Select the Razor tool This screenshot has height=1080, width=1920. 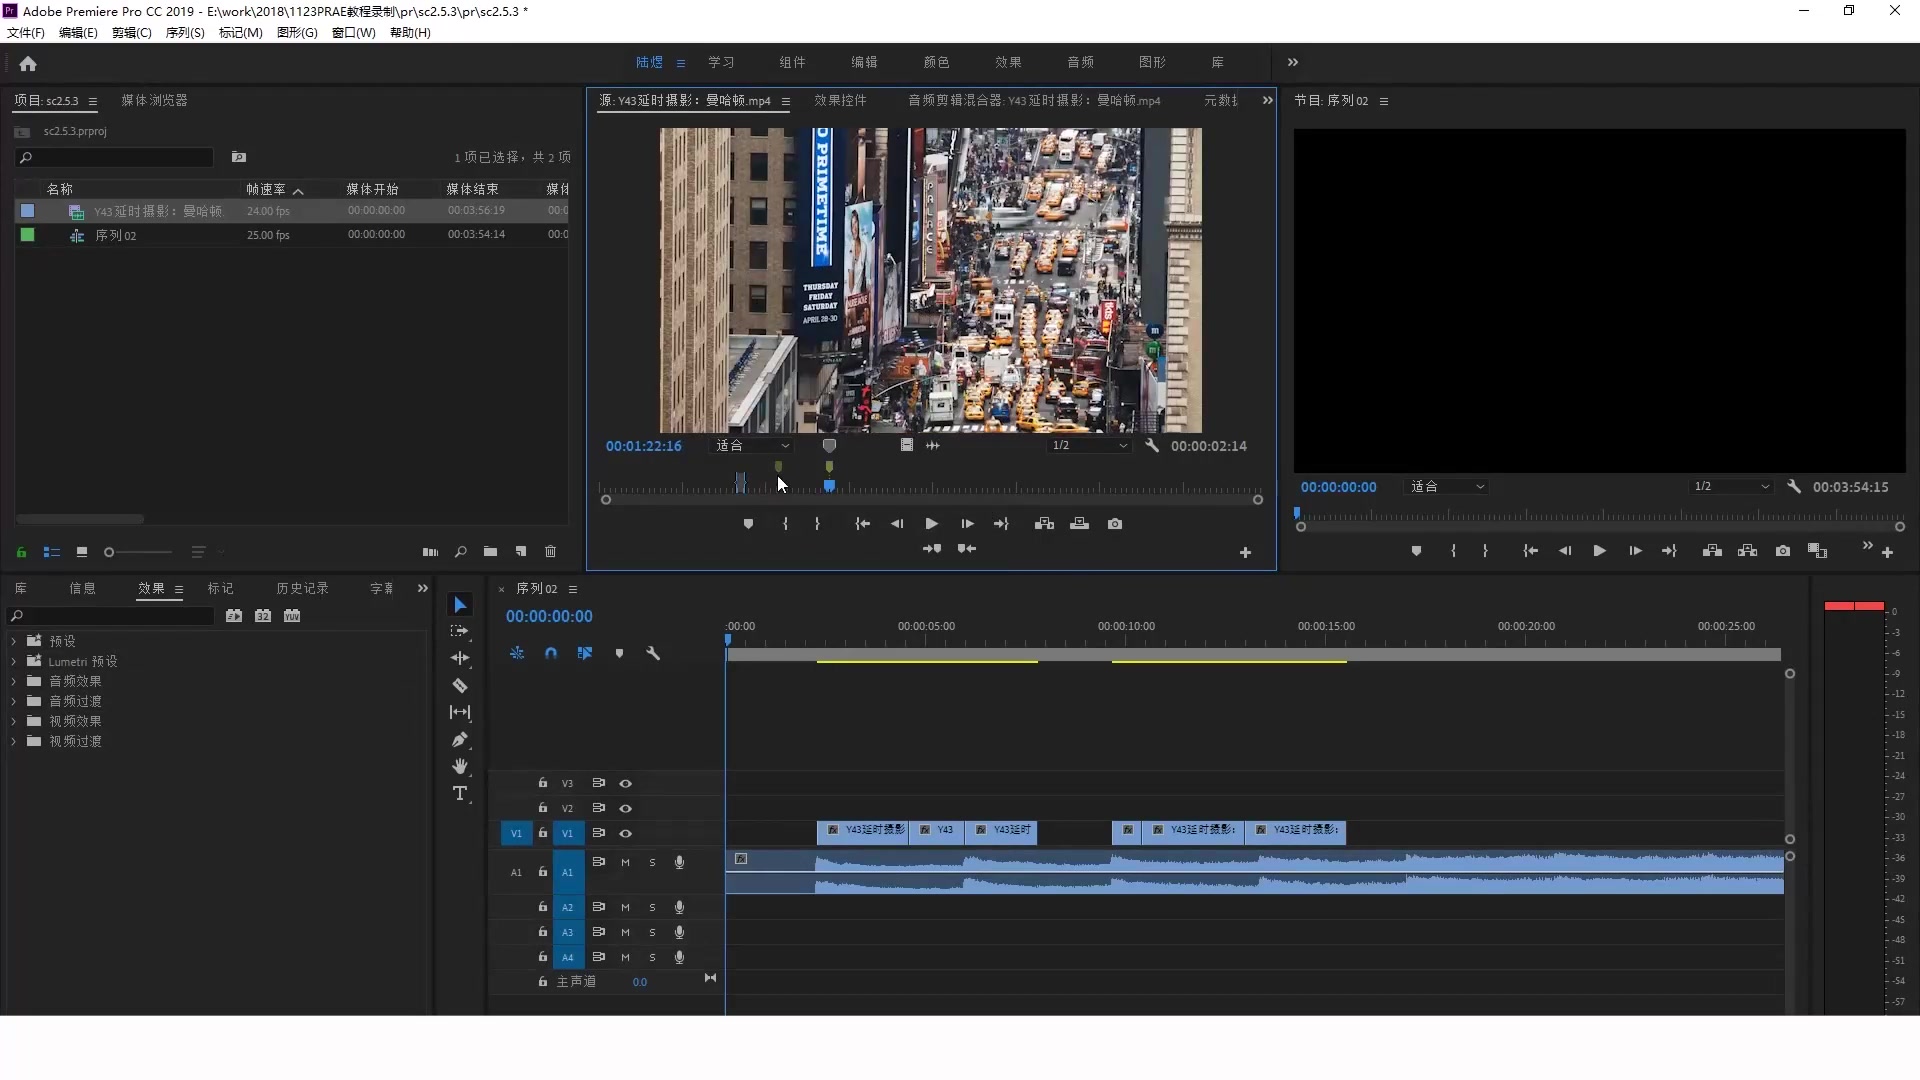pyautogui.click(x=460, y=686)
